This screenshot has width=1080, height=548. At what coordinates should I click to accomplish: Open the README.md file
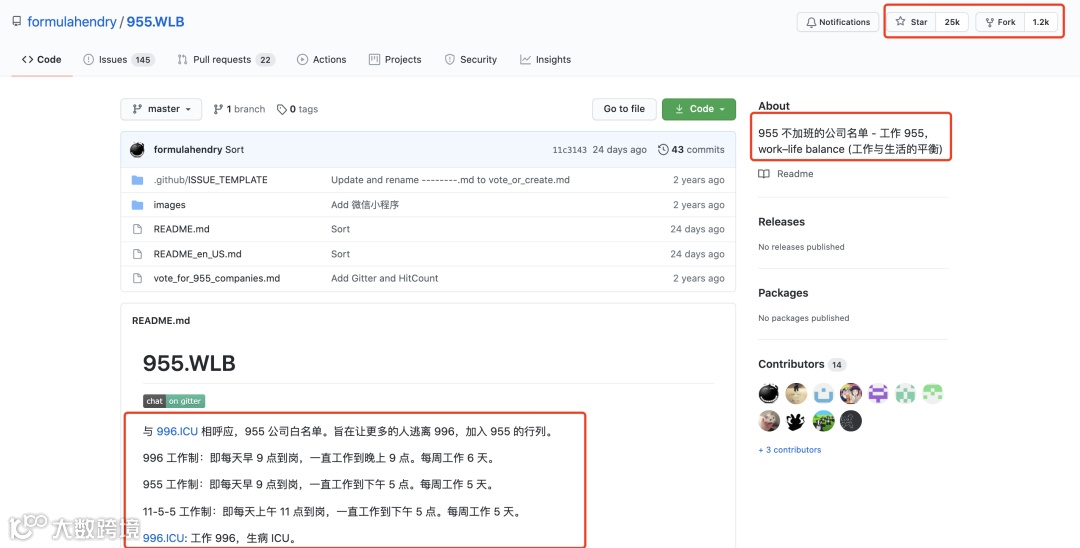[x=181, y=229]
